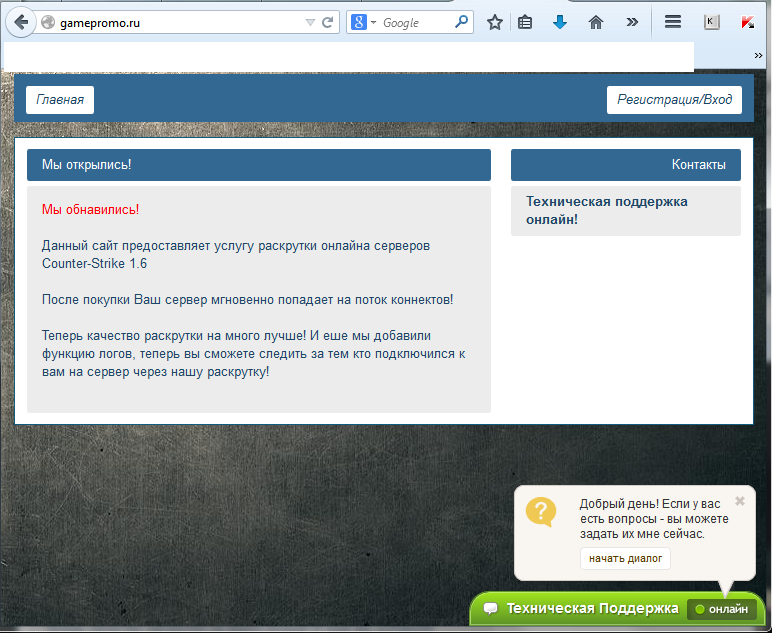The image size is (772, 635).
Task: Close the chat greeting popup
Action: (x=740, y=501)
